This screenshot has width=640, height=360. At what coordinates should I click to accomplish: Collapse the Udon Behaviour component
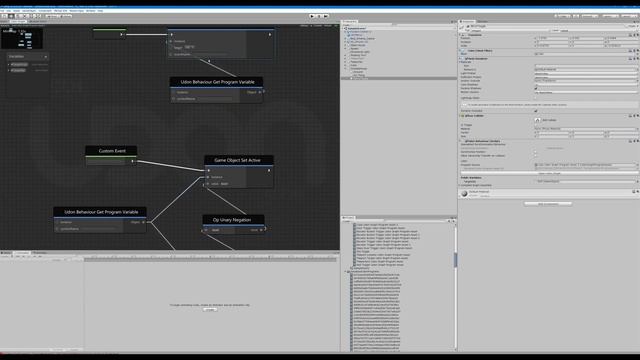tap(461, 141)
